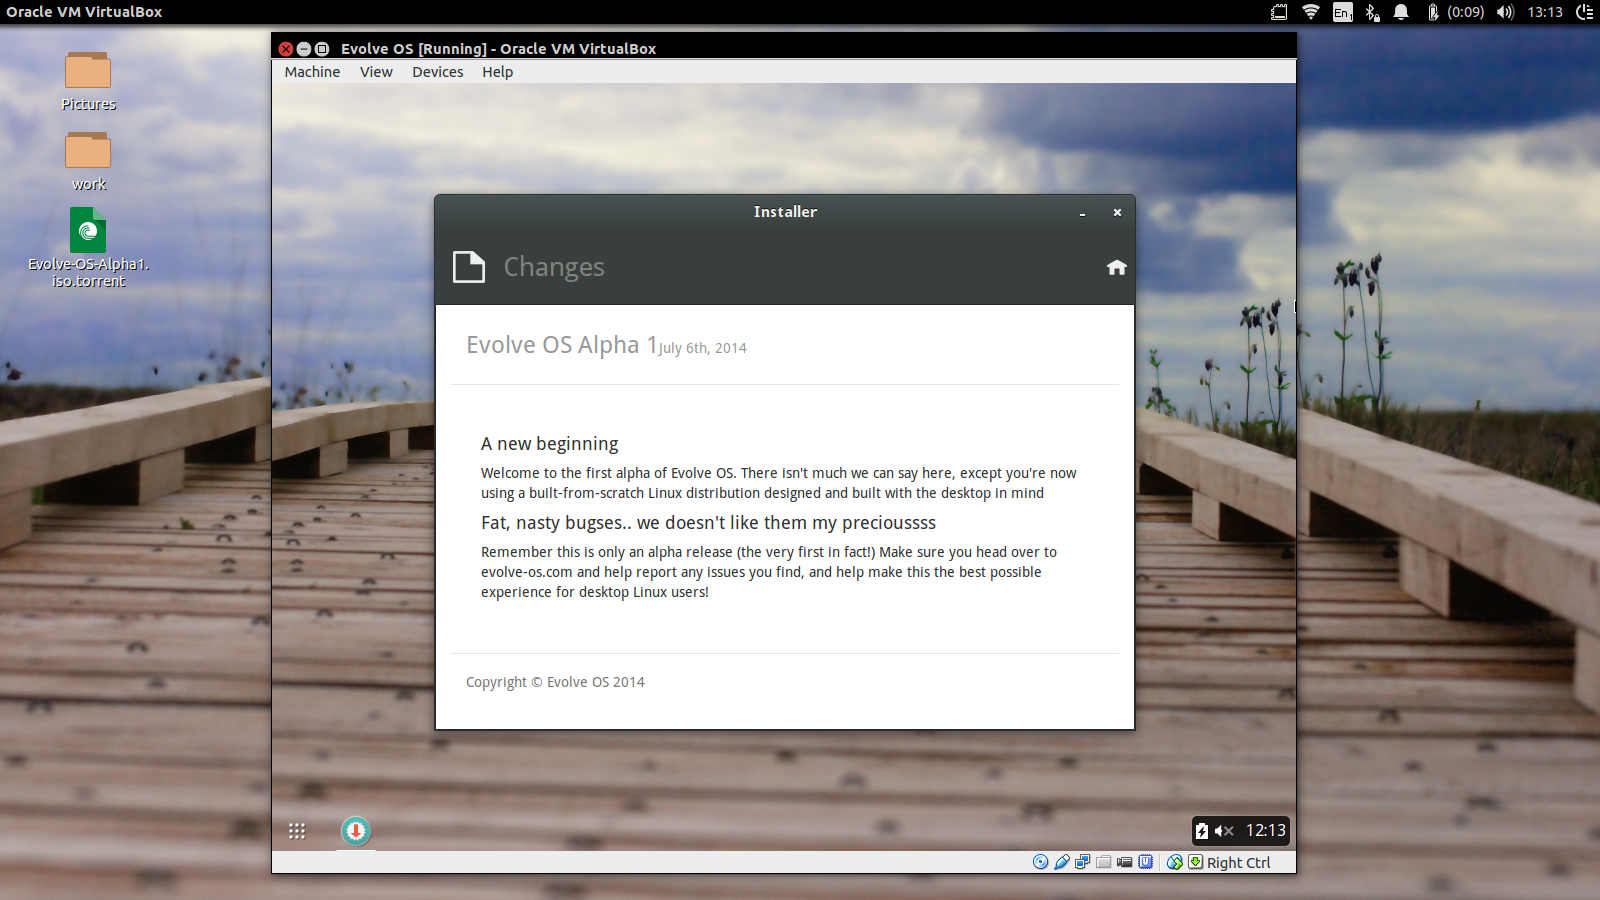Minimize the Evolve OS VirtualBox window

[304, 48]
